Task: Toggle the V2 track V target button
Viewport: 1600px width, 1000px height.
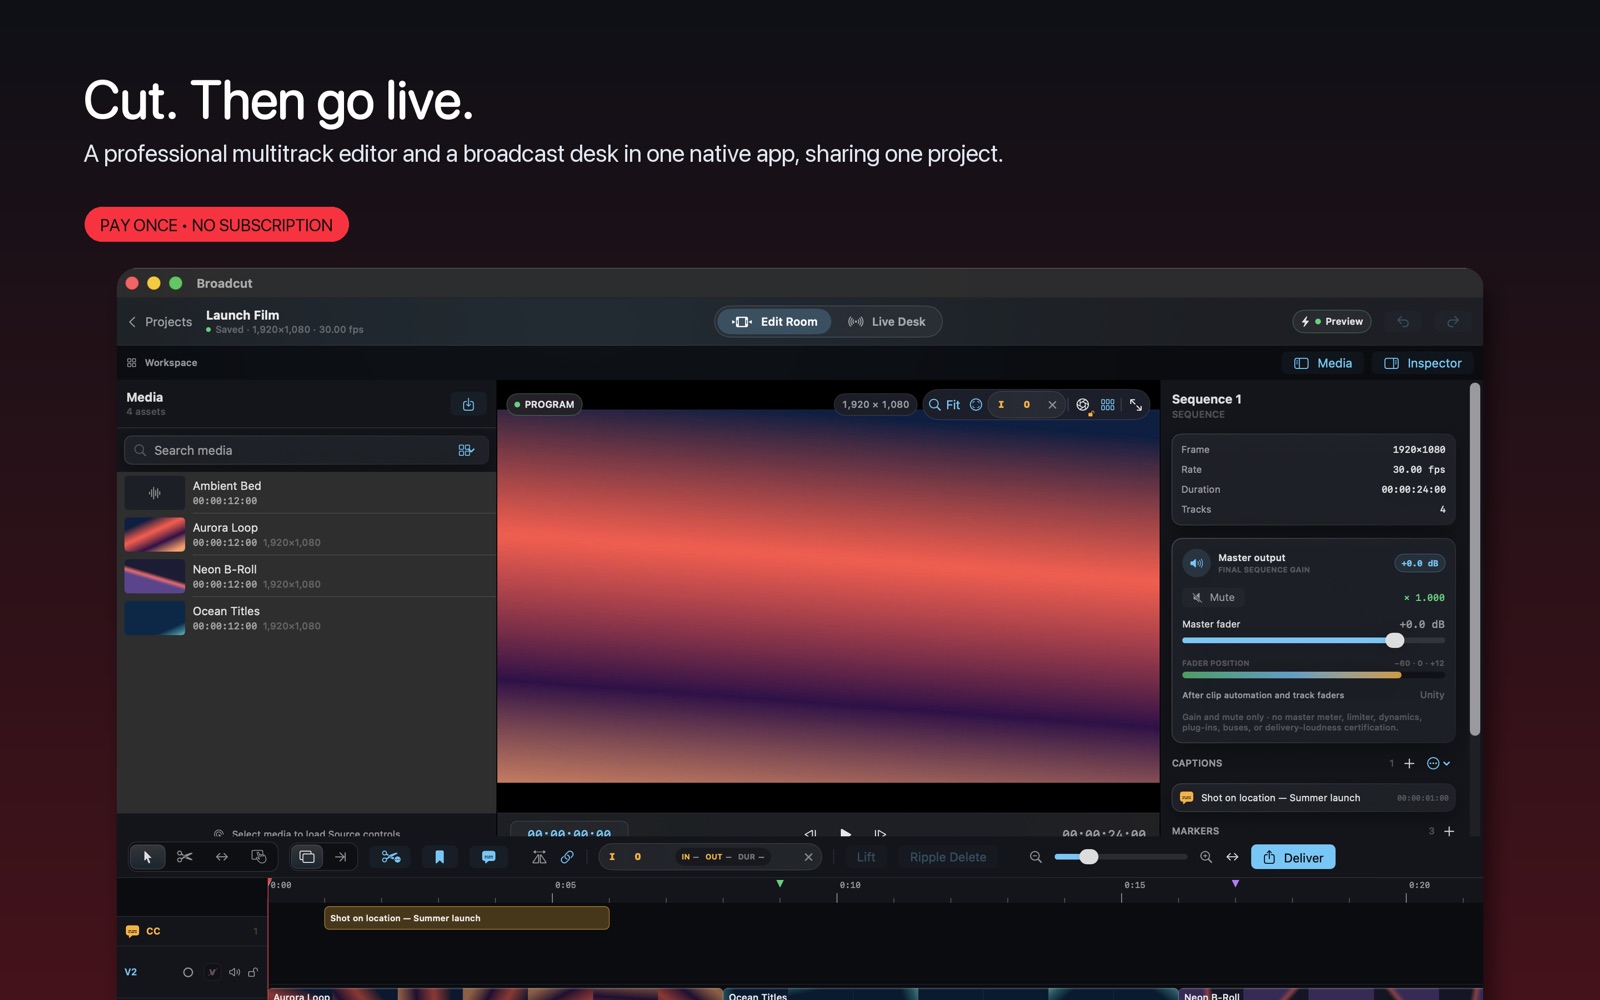Action: click(212, 972)
